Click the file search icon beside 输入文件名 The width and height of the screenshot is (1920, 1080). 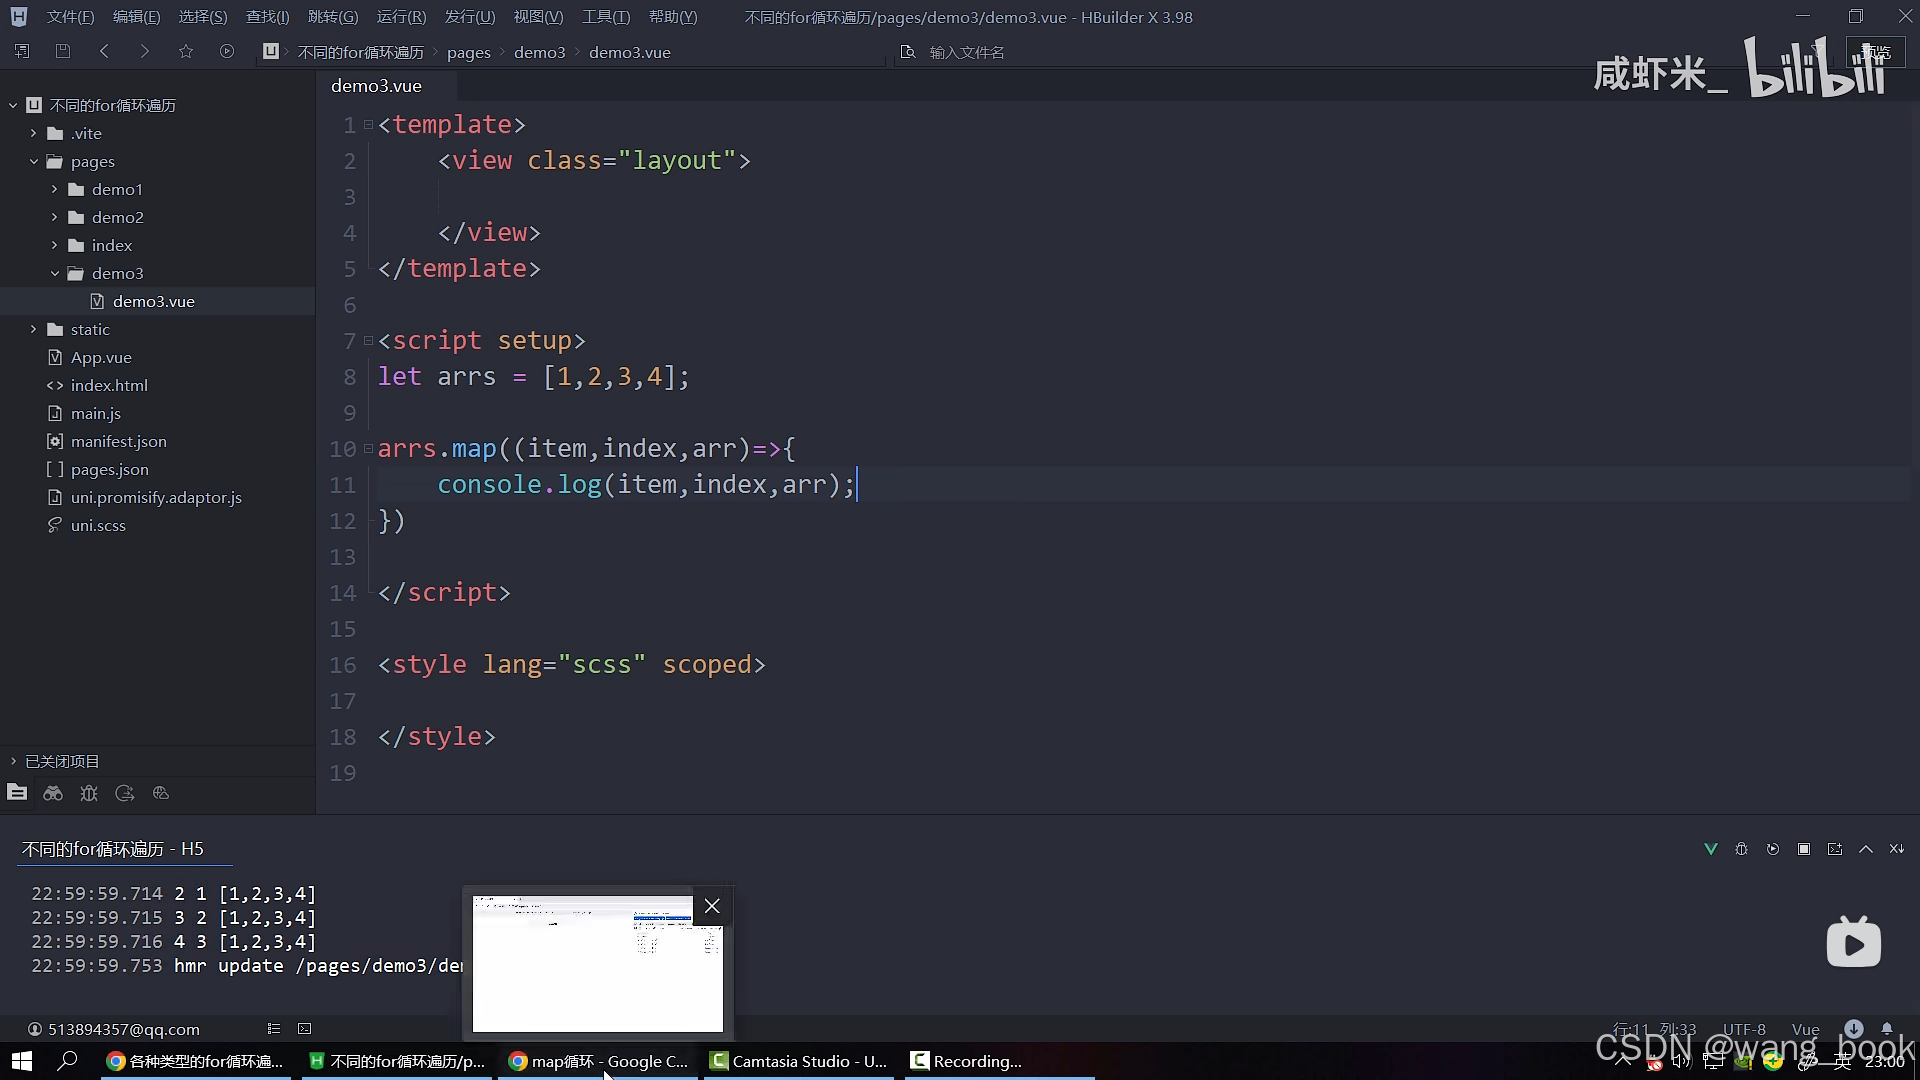pos(908,52)
